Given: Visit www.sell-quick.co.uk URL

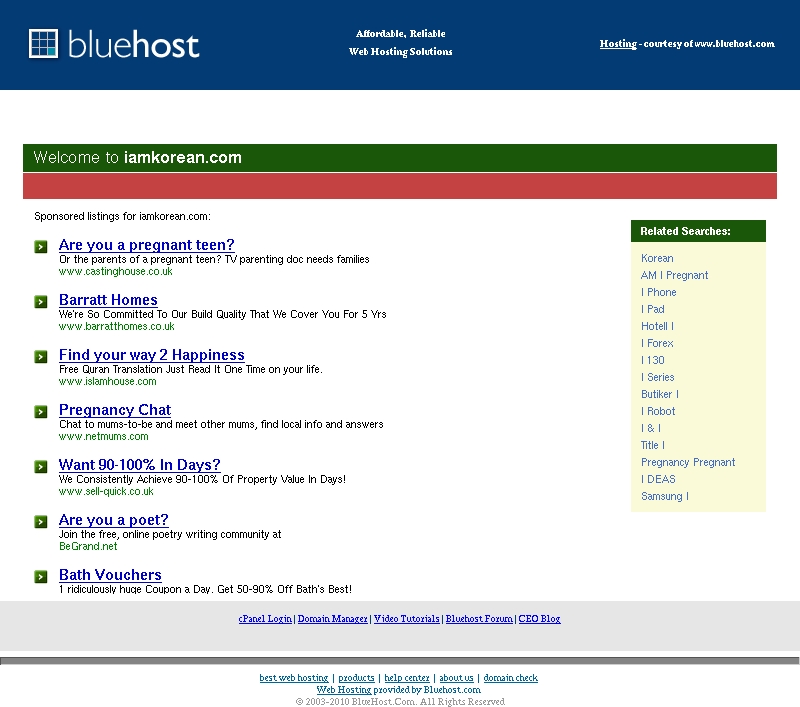Looking at the screenshot, I should pos(106,492).
